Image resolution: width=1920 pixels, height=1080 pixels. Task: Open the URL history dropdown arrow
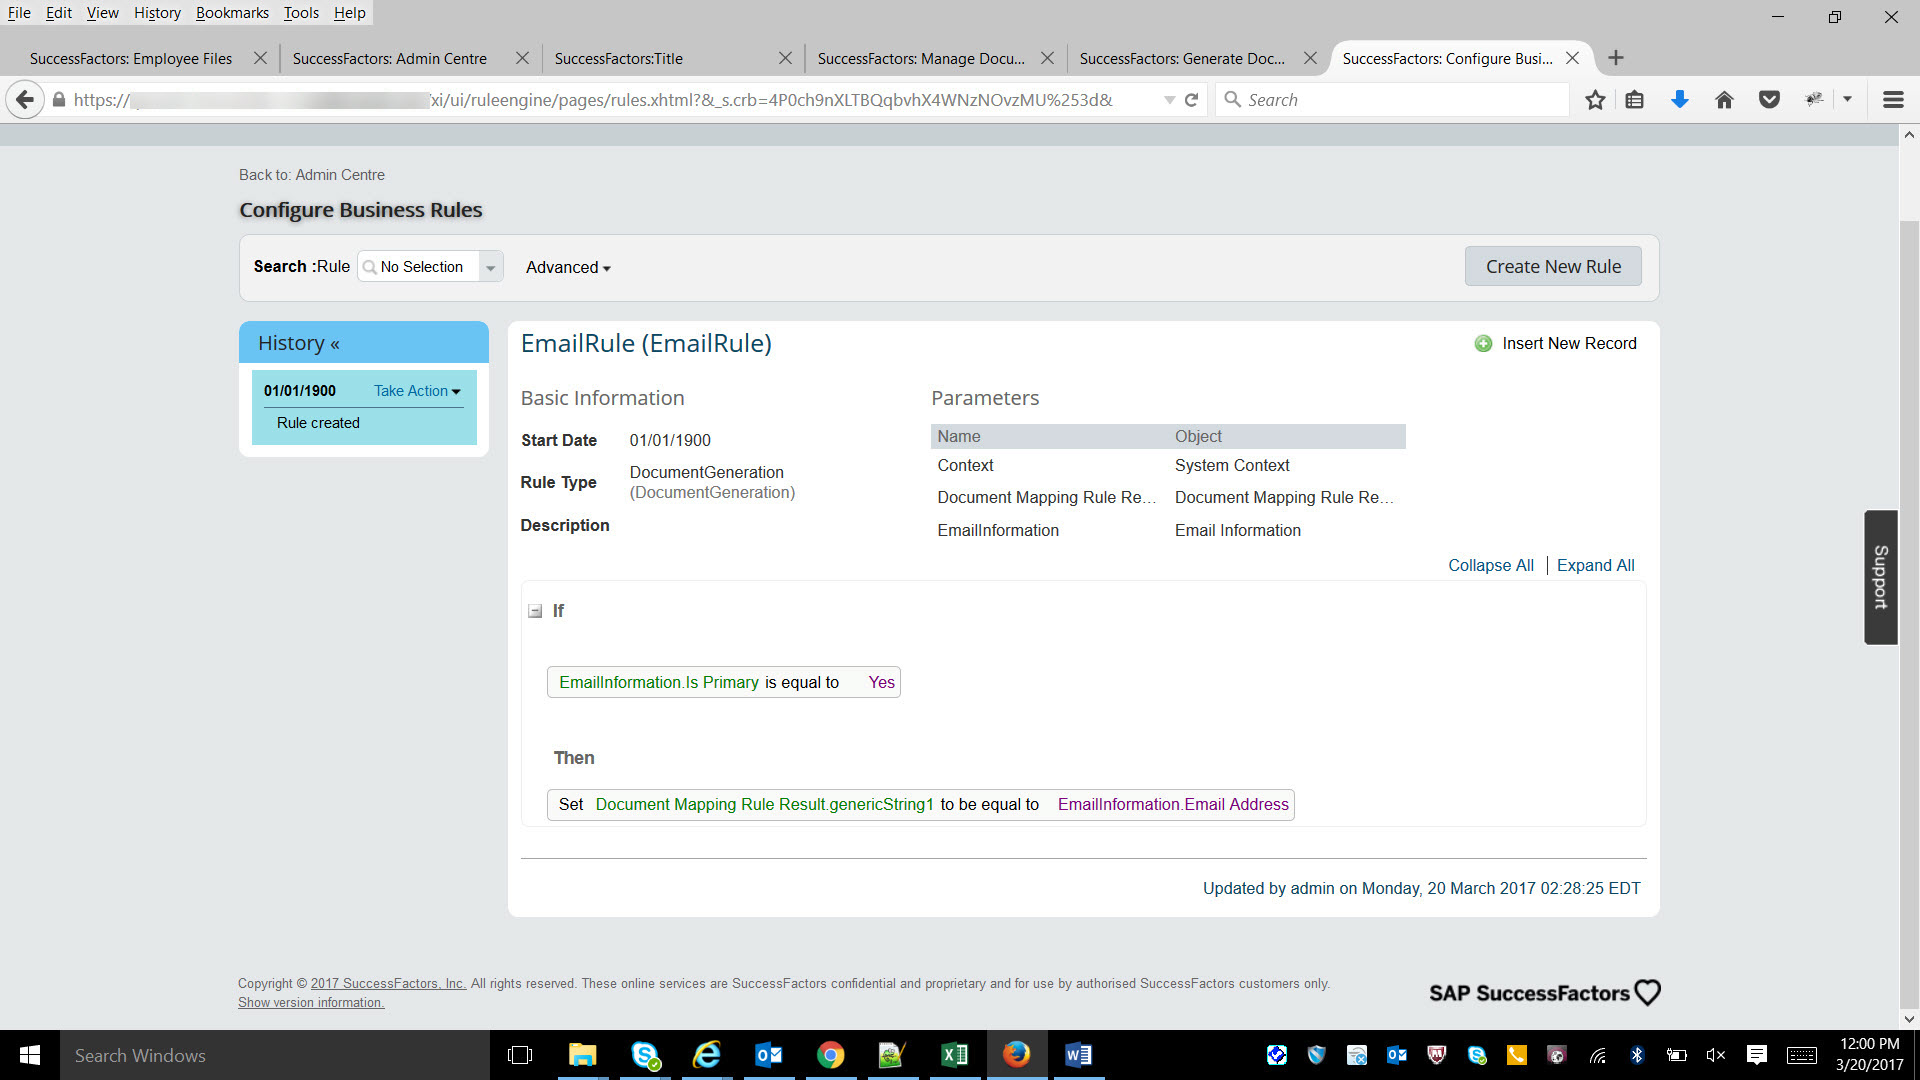coord(1169,100)
